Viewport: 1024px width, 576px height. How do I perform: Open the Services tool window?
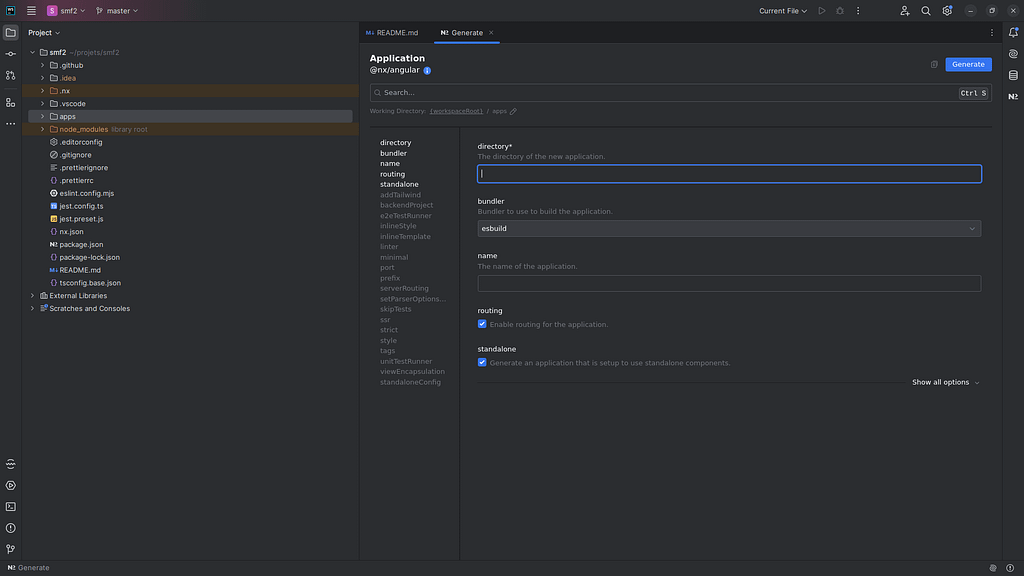point(10,485)
